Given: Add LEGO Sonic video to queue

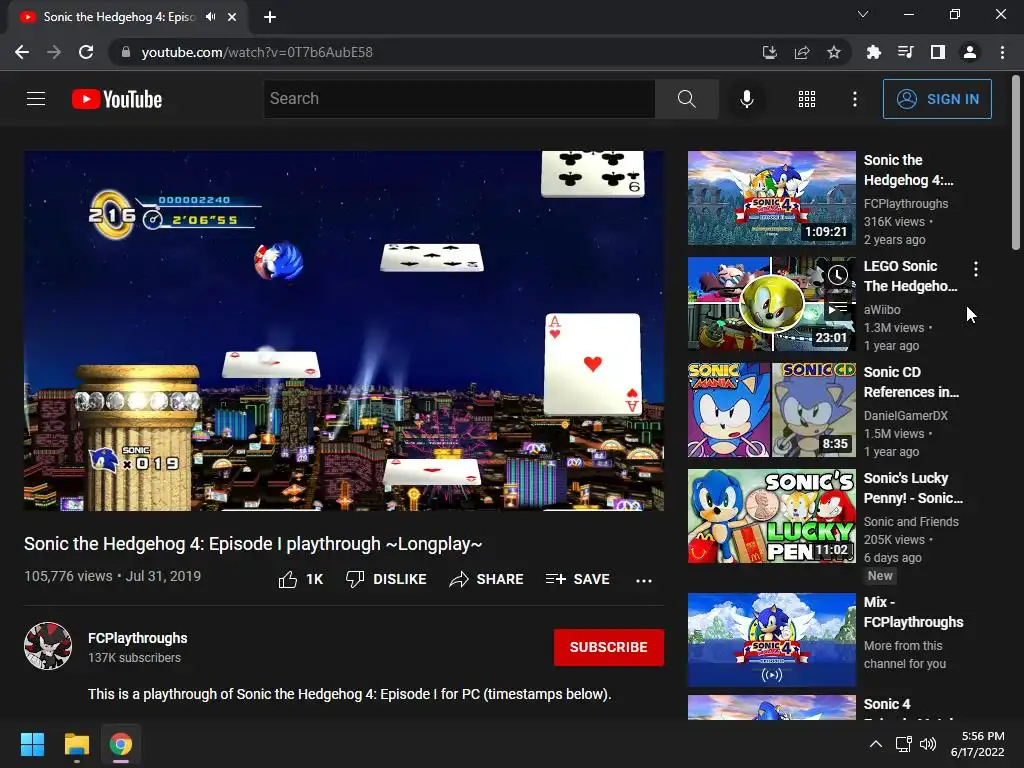Looking at the screenshot, I should (x=838, y=307).
